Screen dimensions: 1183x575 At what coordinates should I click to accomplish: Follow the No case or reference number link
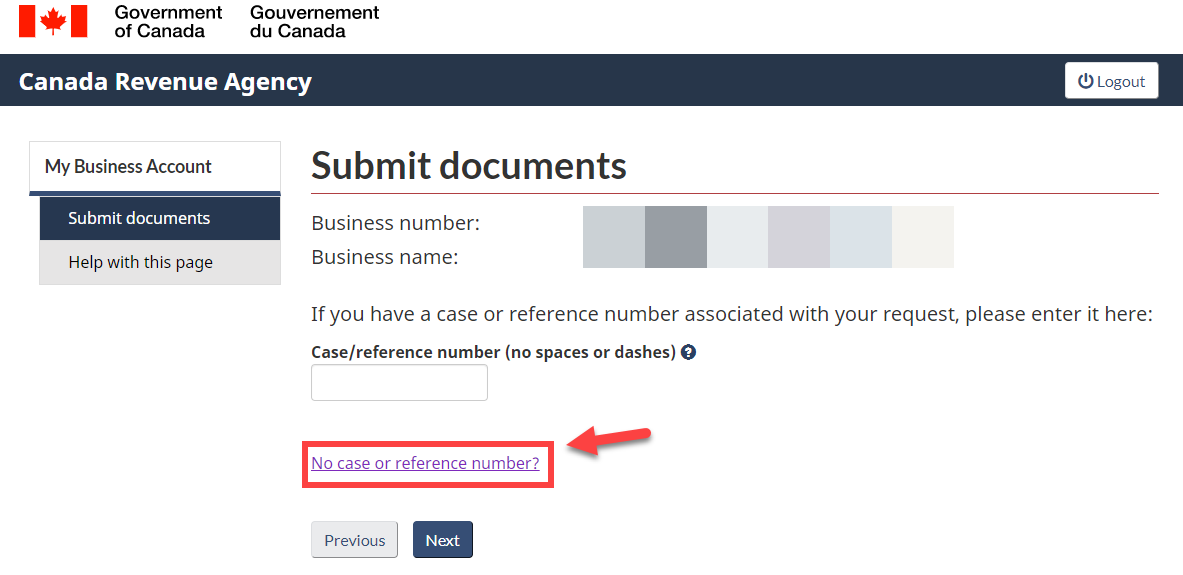click(425, 463)
